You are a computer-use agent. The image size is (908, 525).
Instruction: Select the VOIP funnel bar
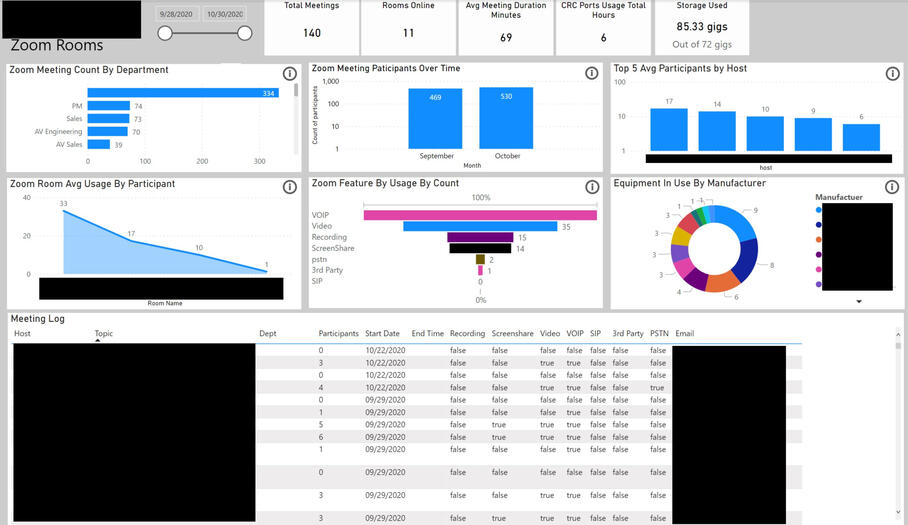point(480,215)
